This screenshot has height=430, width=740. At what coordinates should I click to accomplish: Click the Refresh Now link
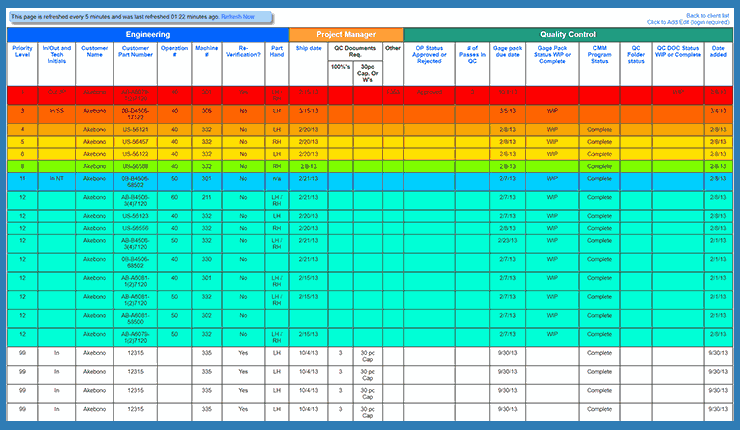(x=238, y=17)
